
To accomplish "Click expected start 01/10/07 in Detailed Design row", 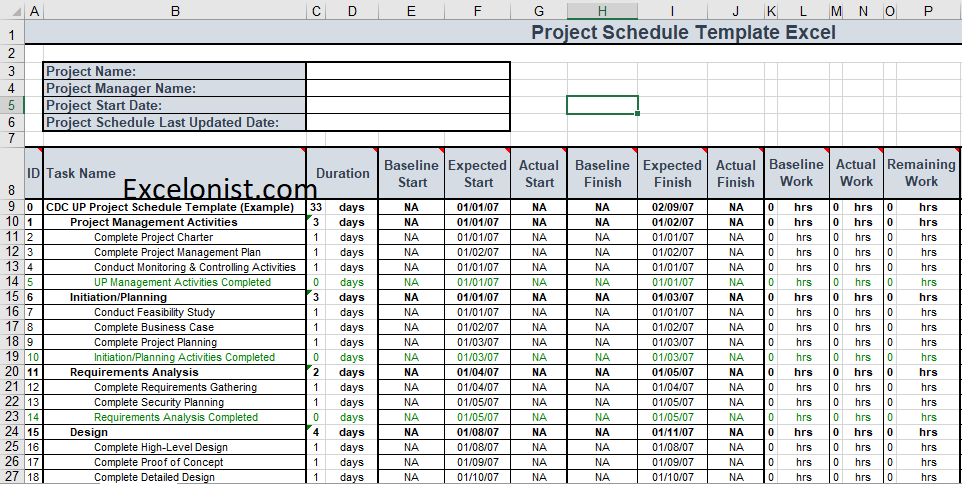I will click(x=477, y=477).
